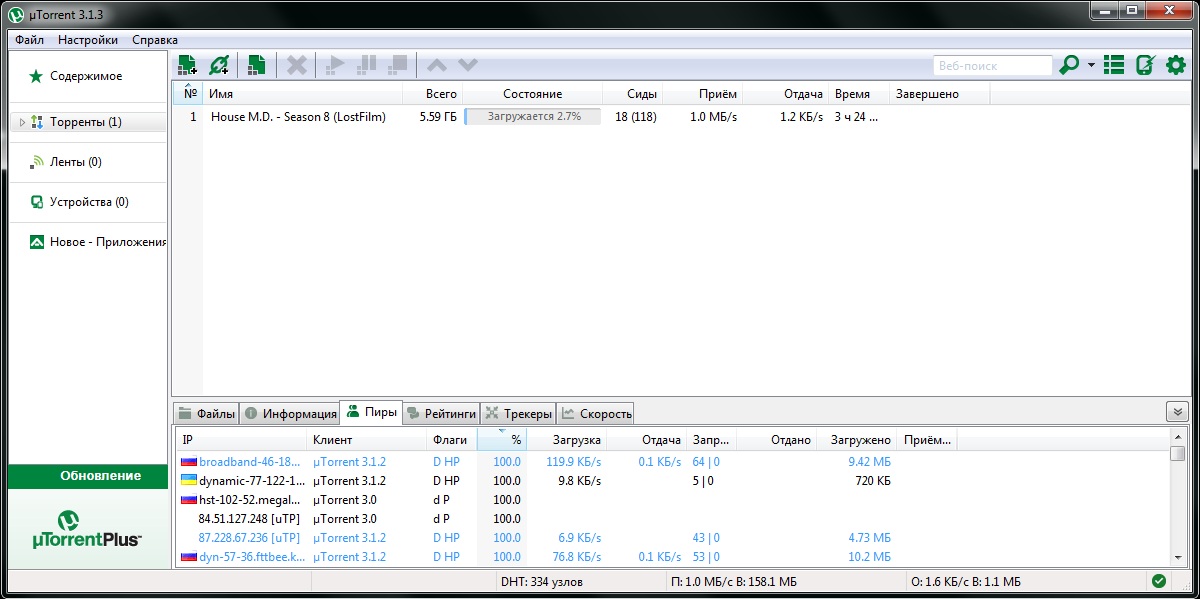The image size is (1200, 599).
Task: Sort torrents by Завершено column header
Action: 939,94
